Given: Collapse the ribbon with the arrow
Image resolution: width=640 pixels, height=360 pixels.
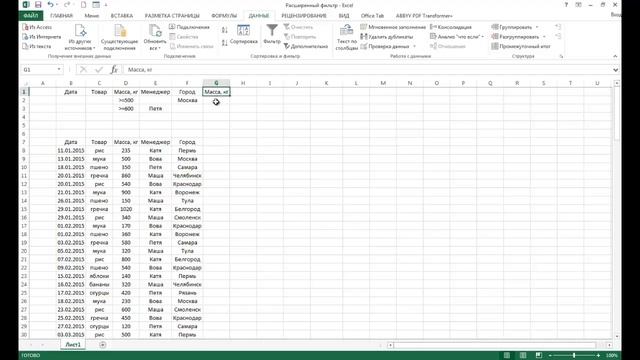Looking at the screenshot, I should point(615,56).
